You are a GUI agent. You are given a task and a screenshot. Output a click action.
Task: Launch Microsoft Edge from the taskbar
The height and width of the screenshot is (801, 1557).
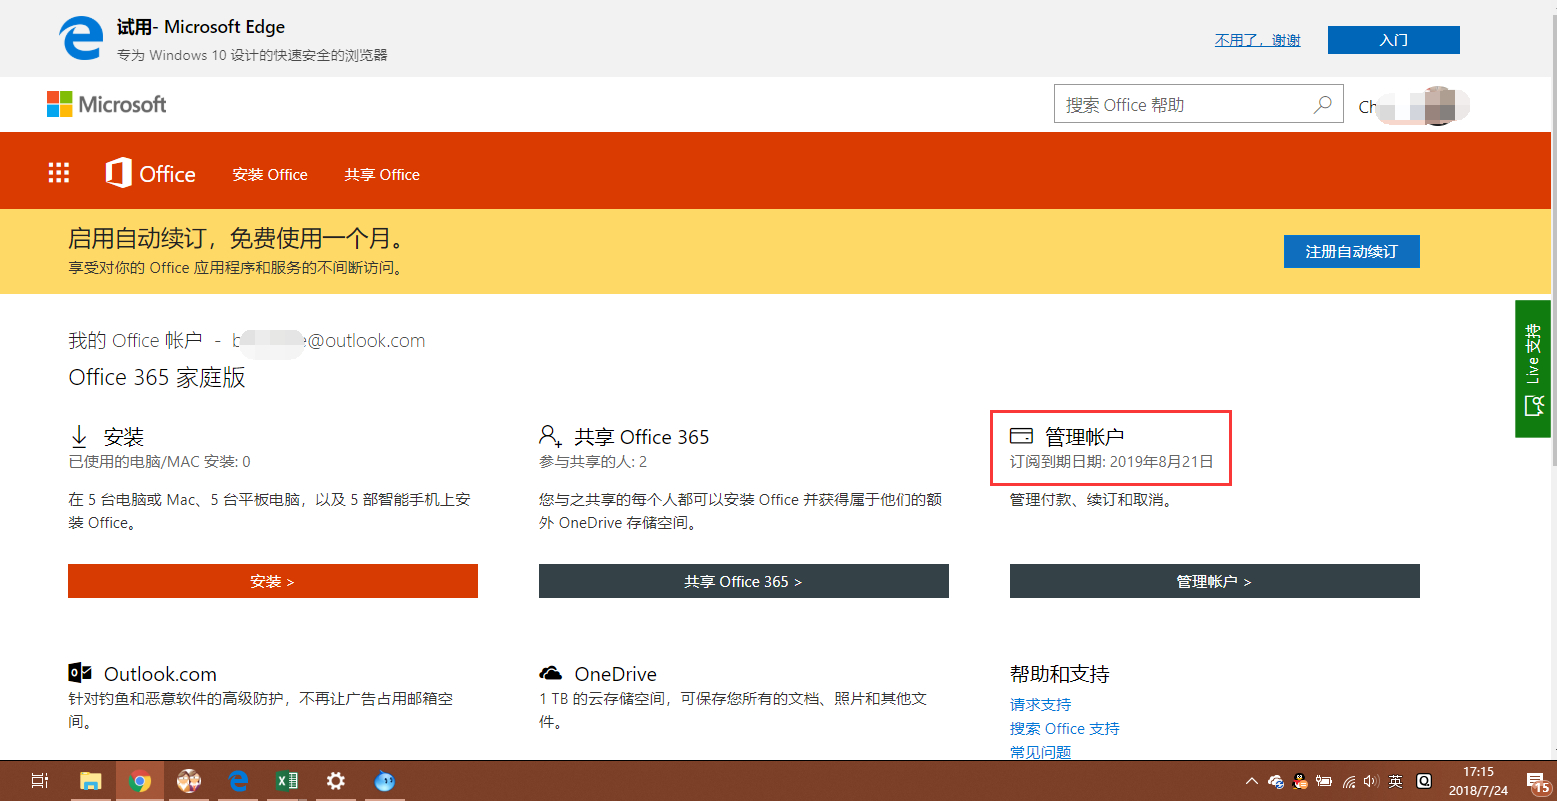pyautogui.click(x=238, y=781)
